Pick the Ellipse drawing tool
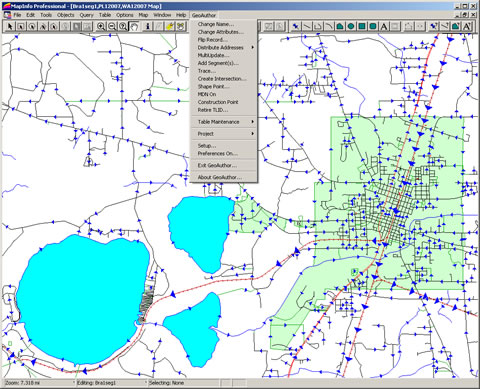The image size is (480, 389). (351, 26)
